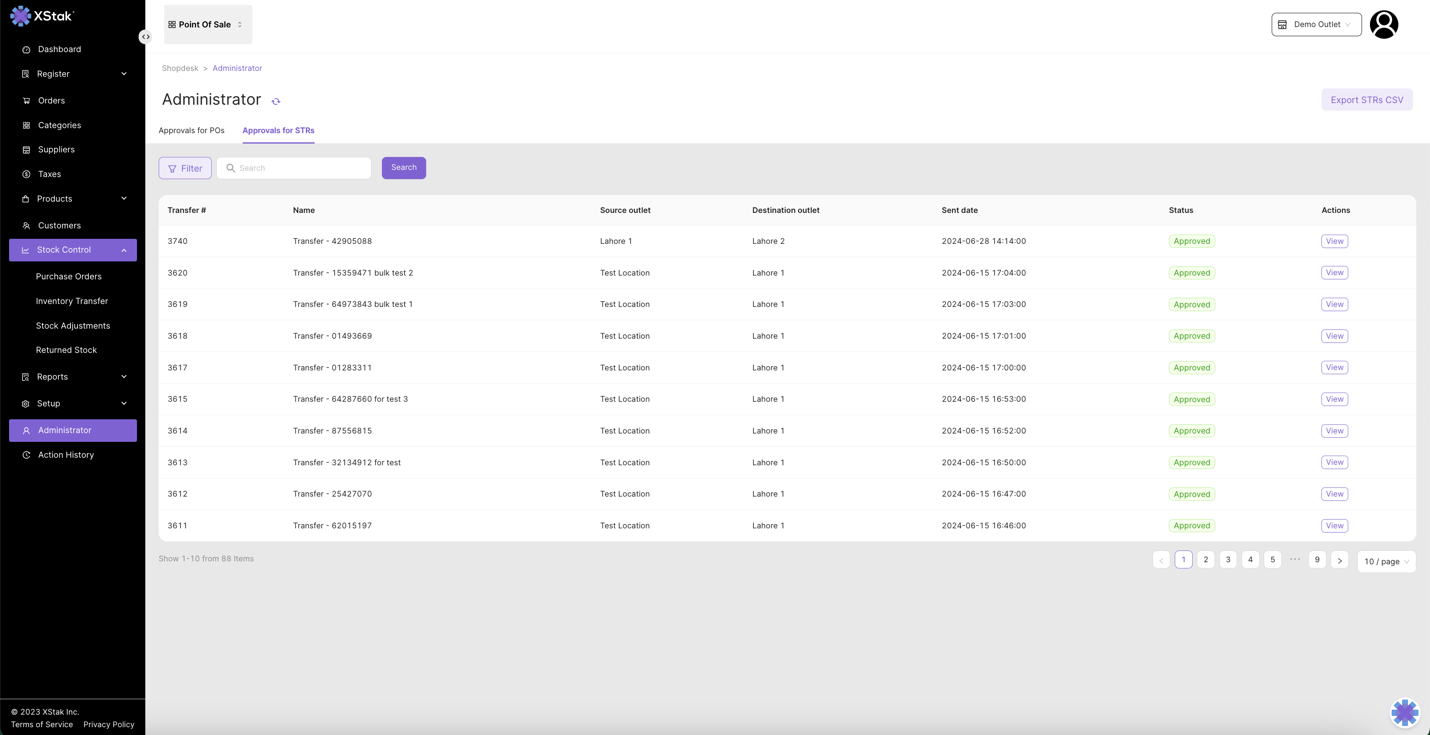Open the 10 / page size dropdown
Screen dimensions: 1430x735
pyautogui.click(x=1386, y=561)
